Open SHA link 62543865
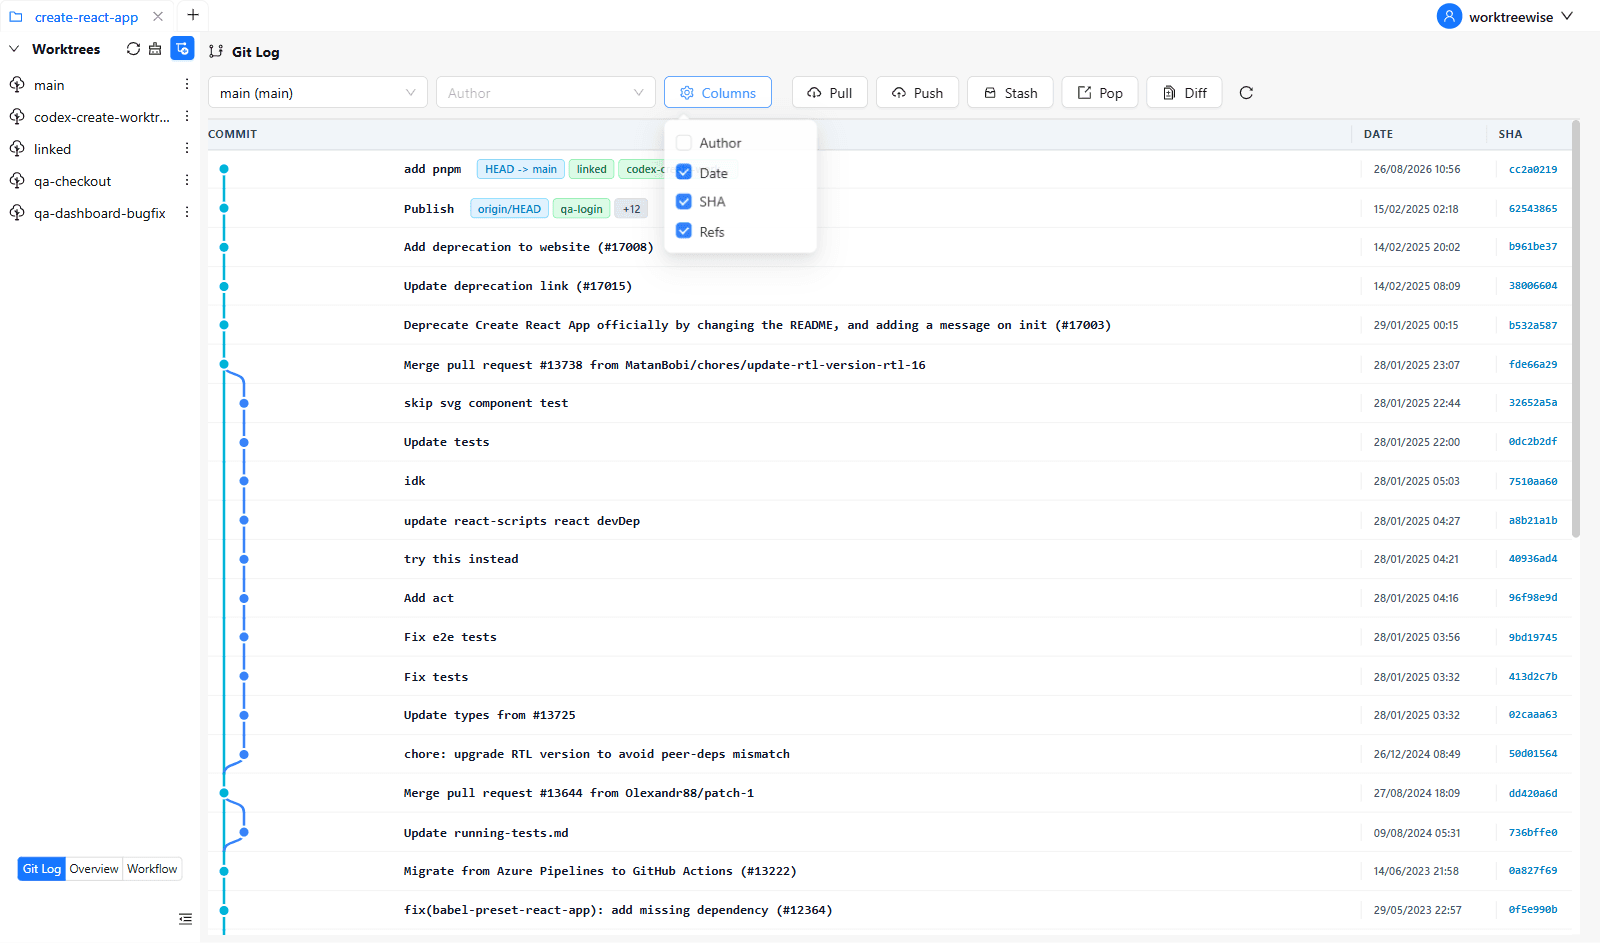Image resolution: width=1600 pixels, height=950 pixels. (x=1533, y=209)
